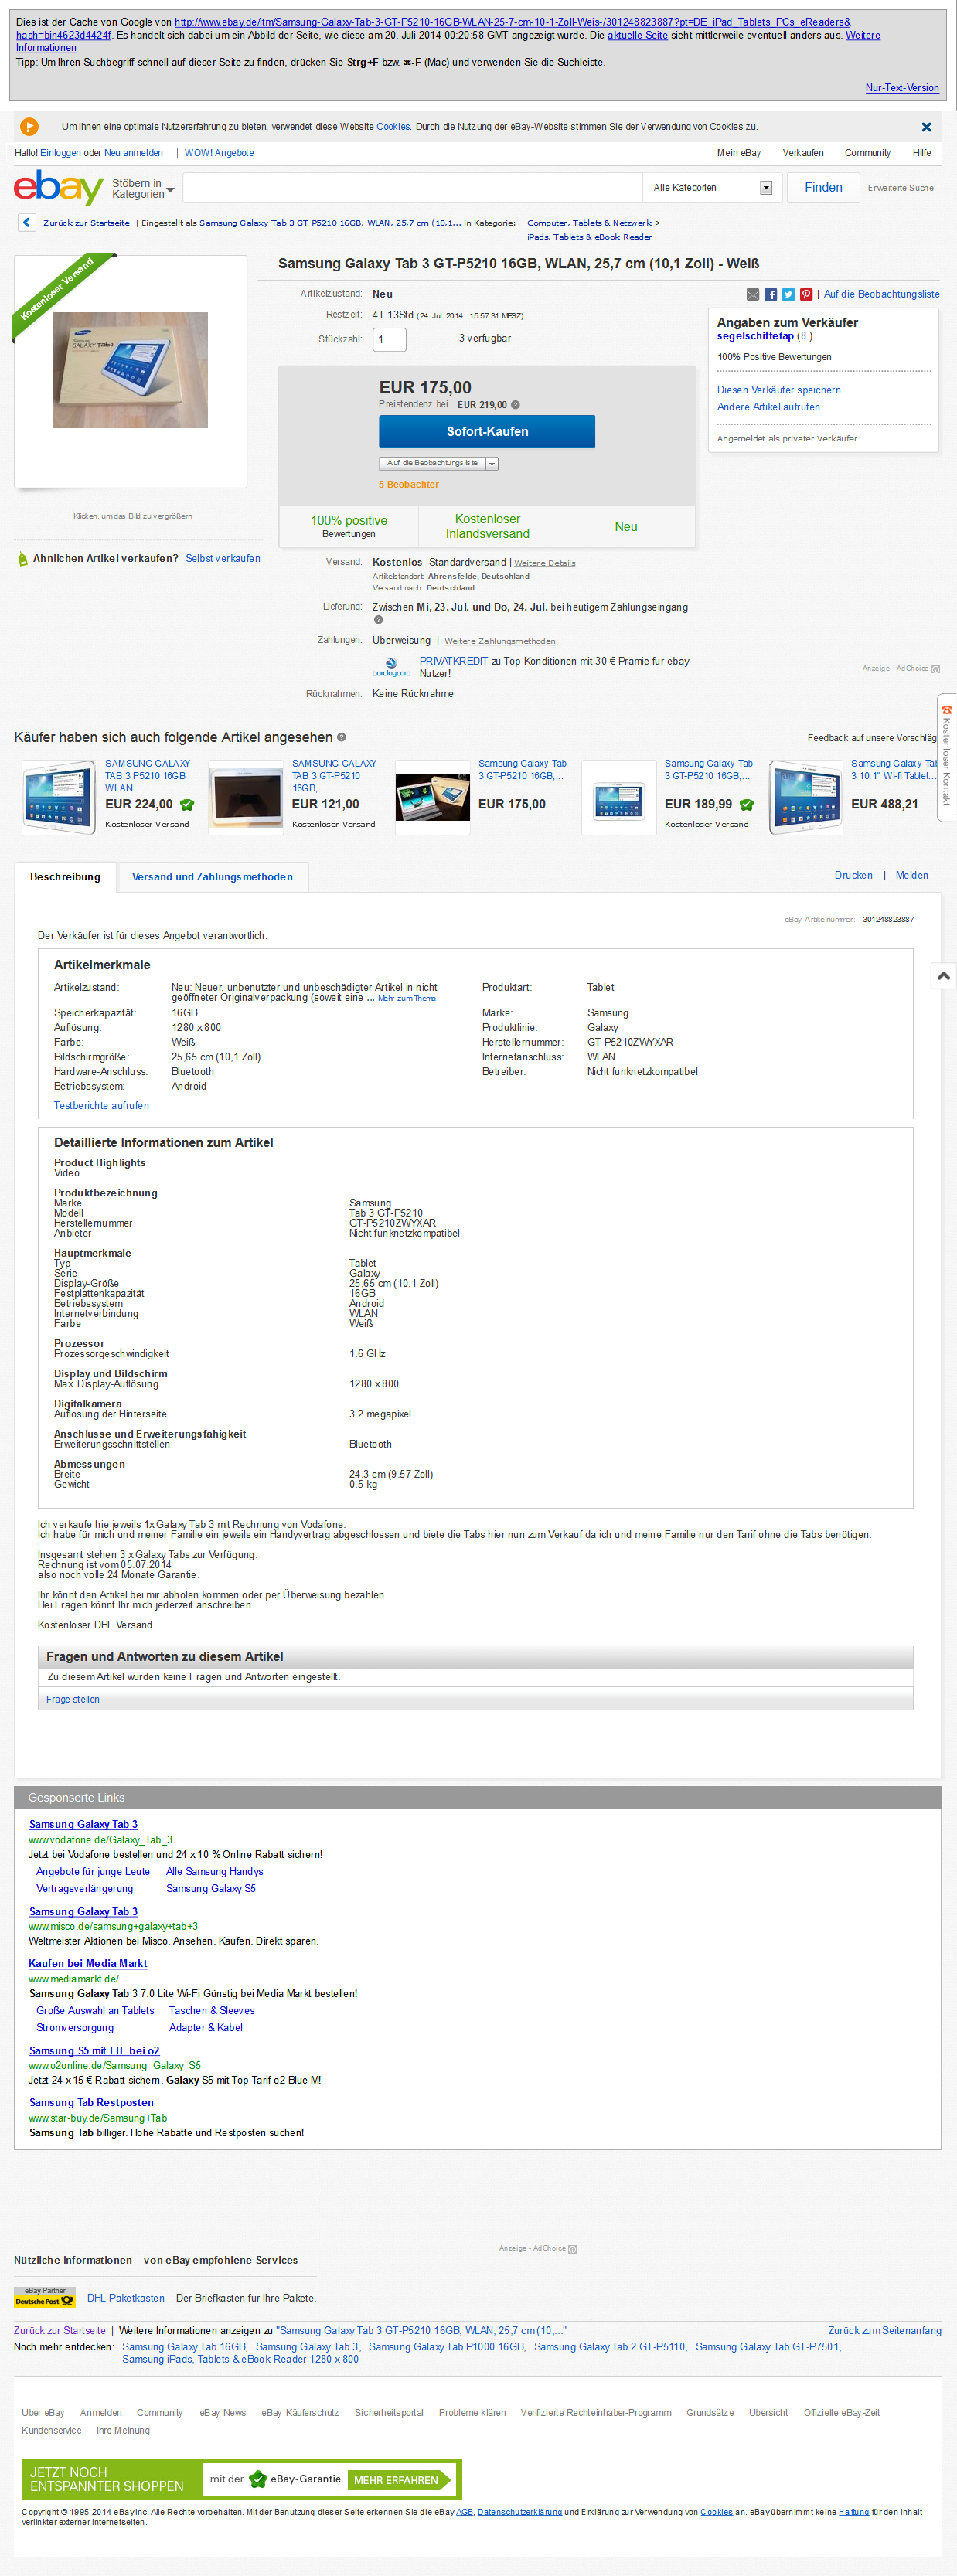Open the EUR 488,21 related item thumbnail
This screenshot has height=2576, width=957.
805,797
